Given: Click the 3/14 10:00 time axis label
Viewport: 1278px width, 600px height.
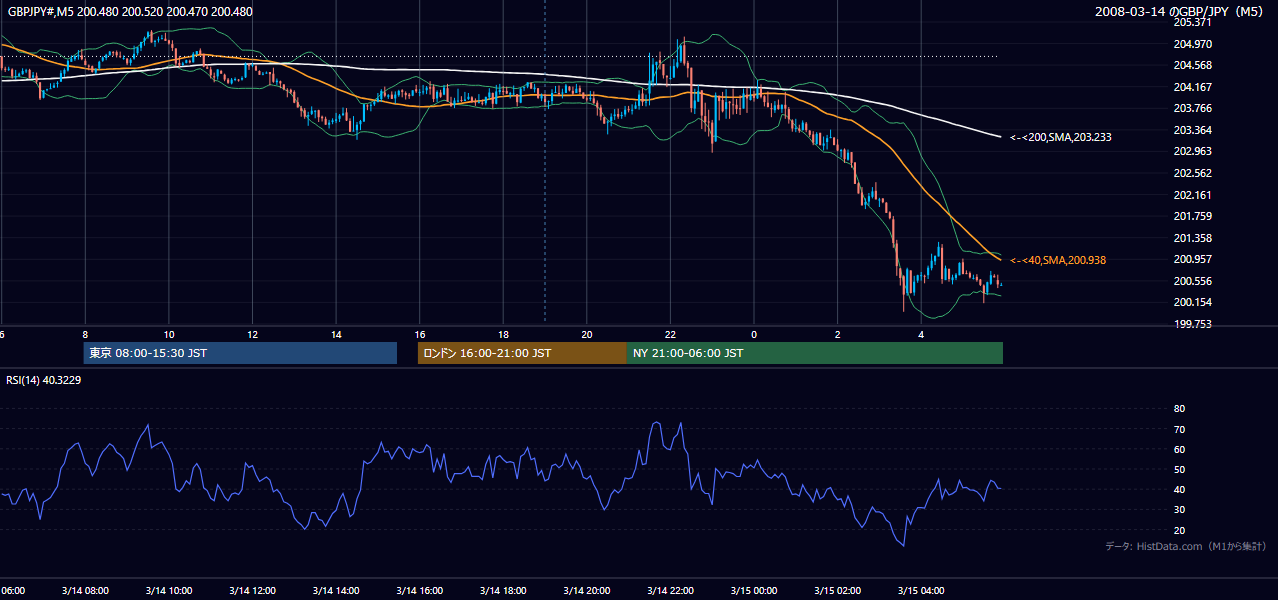Looking at the screenshot, I should pyautogui.click(x=169, y=591).
